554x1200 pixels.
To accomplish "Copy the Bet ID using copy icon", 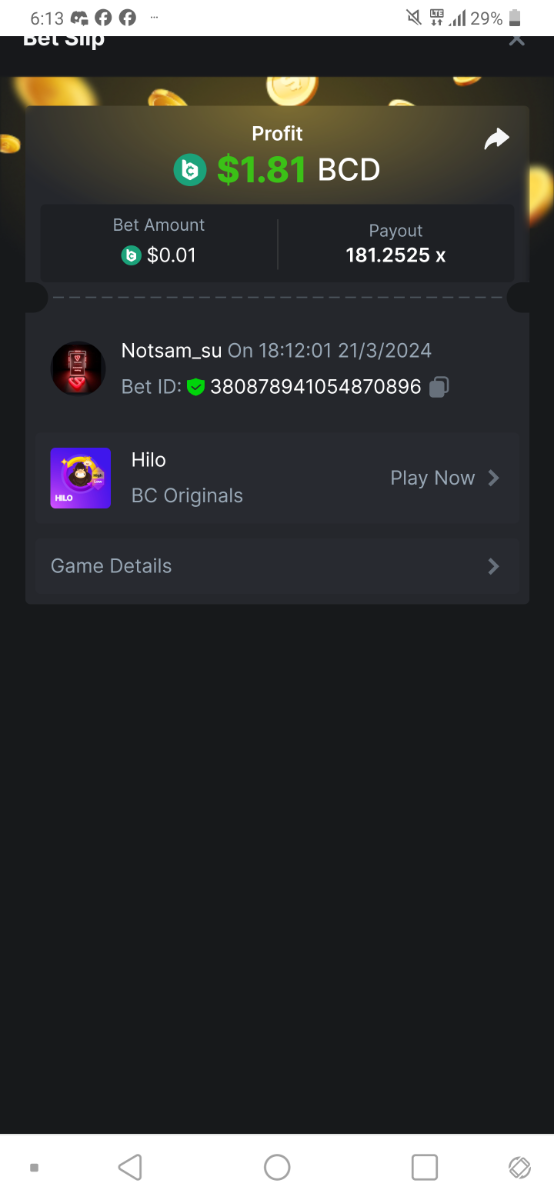I will click(439, 387).
